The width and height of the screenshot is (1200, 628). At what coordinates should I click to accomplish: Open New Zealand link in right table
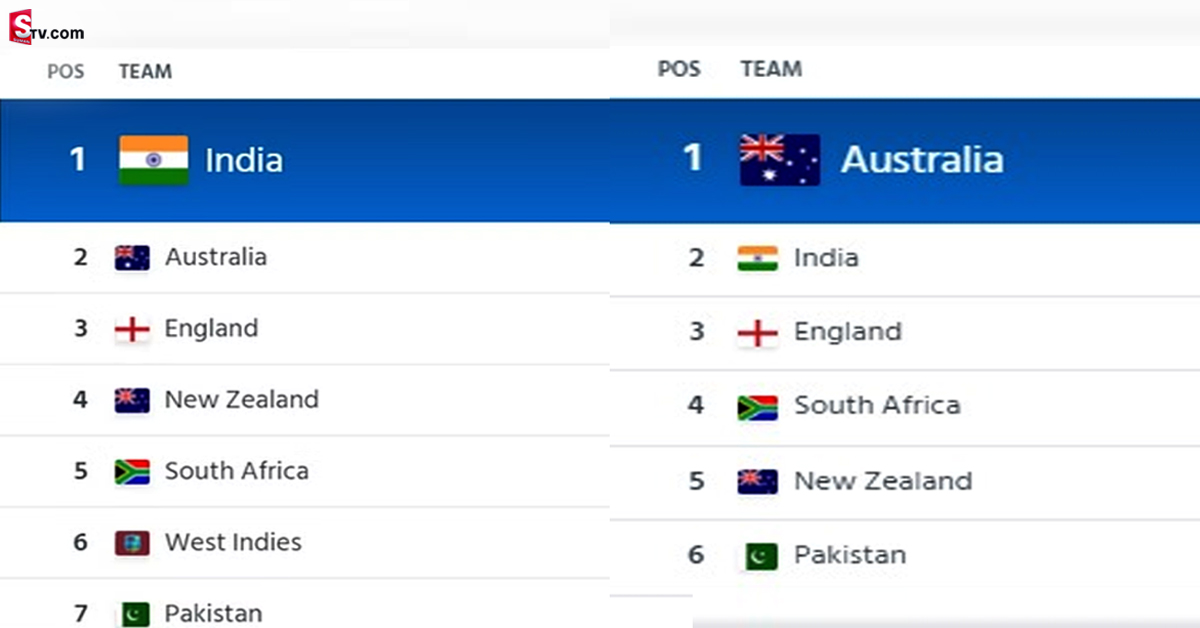tap(883, 480)
